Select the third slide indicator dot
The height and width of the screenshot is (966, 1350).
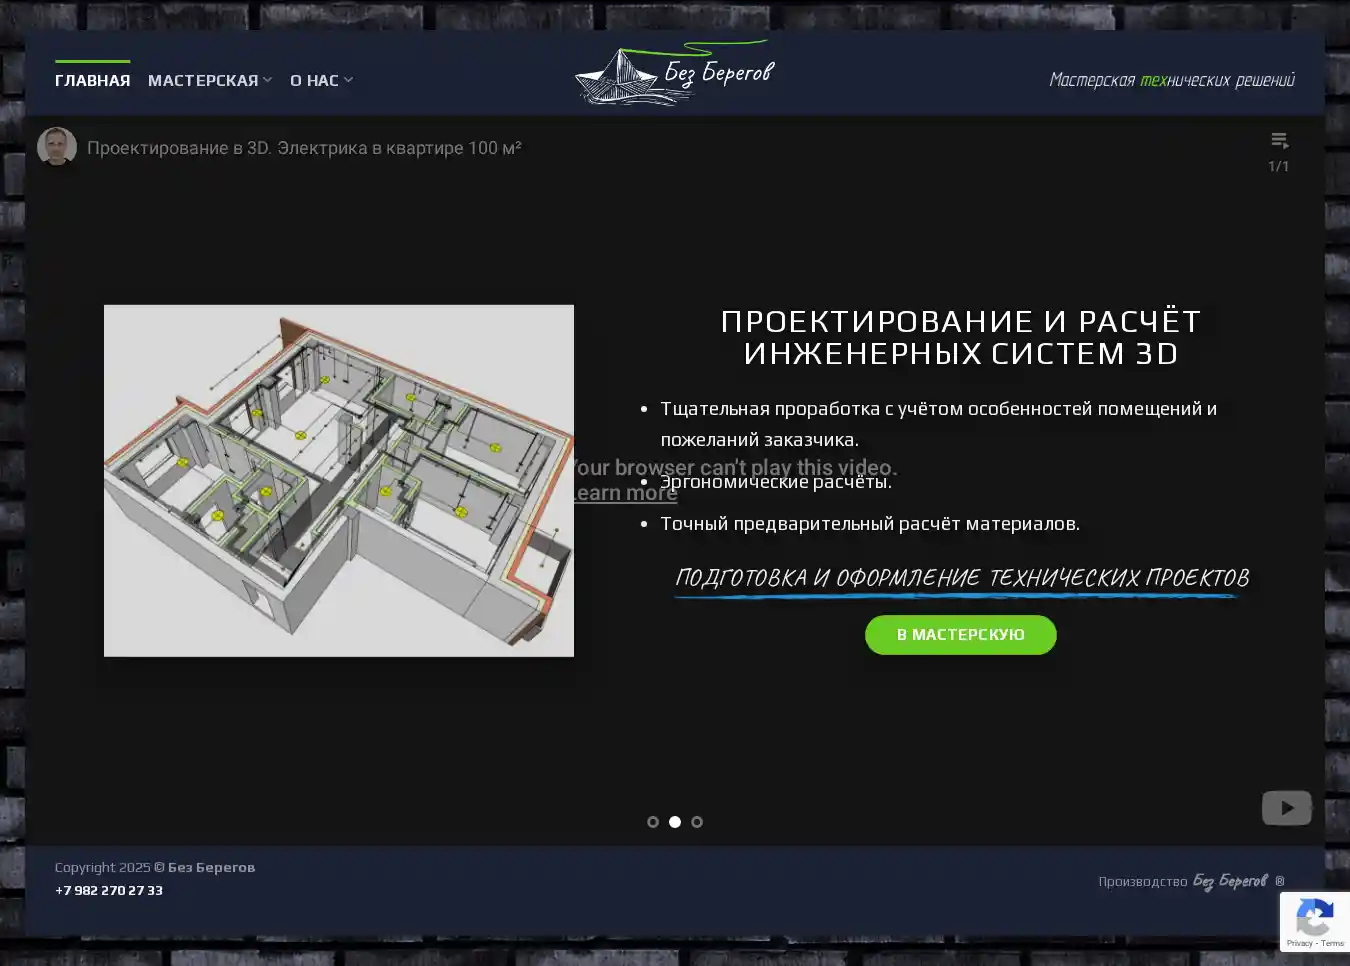point(697,822)
